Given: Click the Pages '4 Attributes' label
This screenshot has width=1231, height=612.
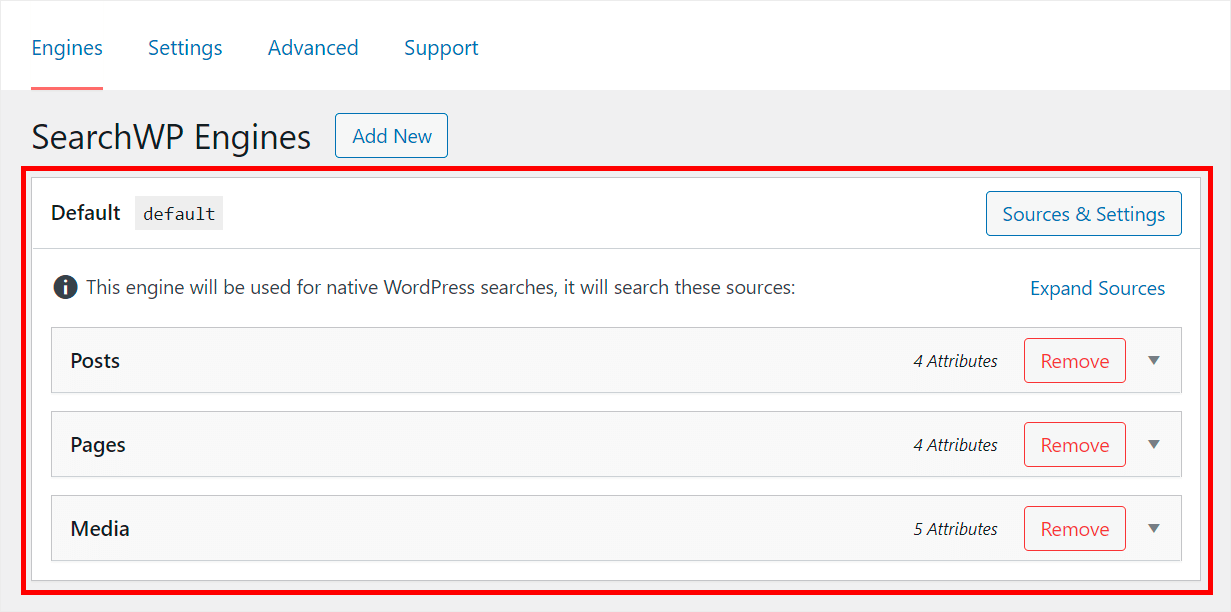Looking at the screenshot, I should click(955, 445).
